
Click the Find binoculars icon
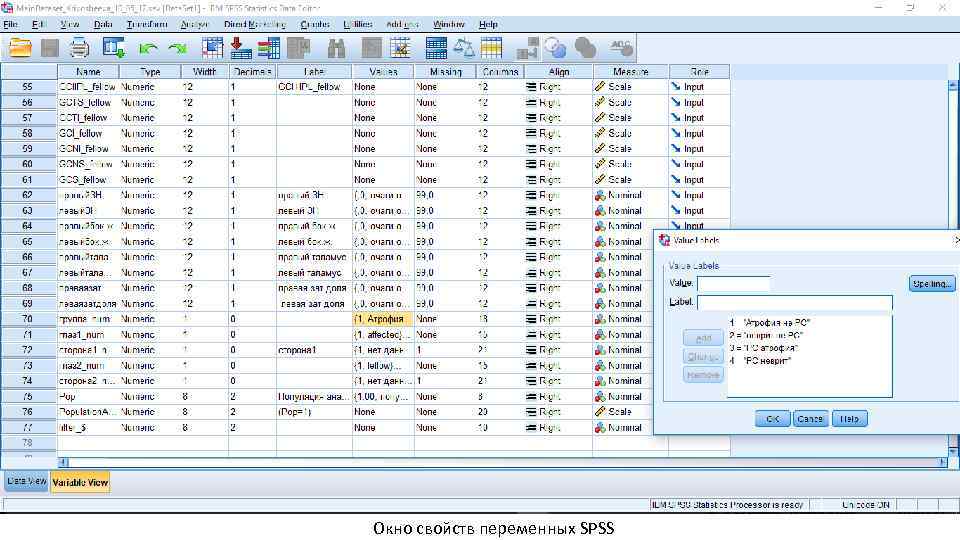[x=336, y=48]
